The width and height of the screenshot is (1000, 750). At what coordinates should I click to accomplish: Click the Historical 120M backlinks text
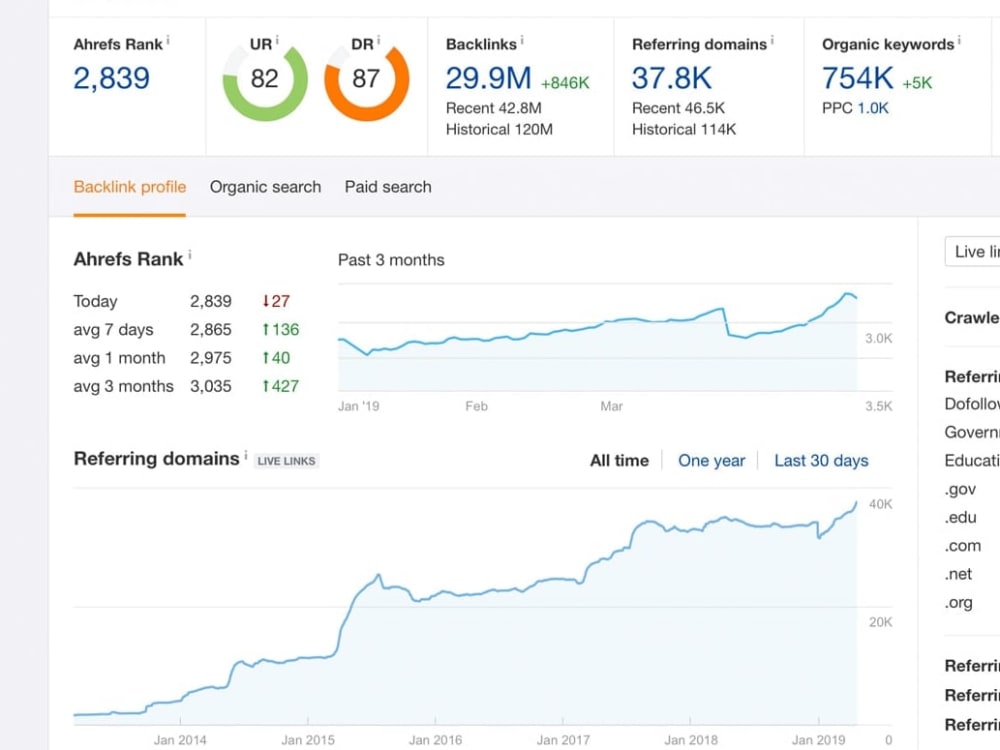tap(499, 129)
